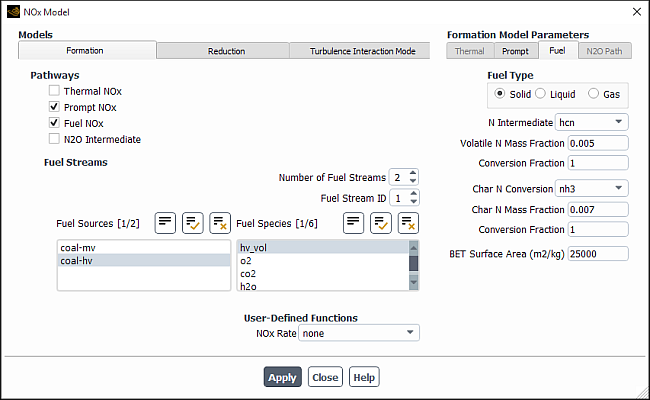Click the Help button
650x400 pixels.
[364, 377]
